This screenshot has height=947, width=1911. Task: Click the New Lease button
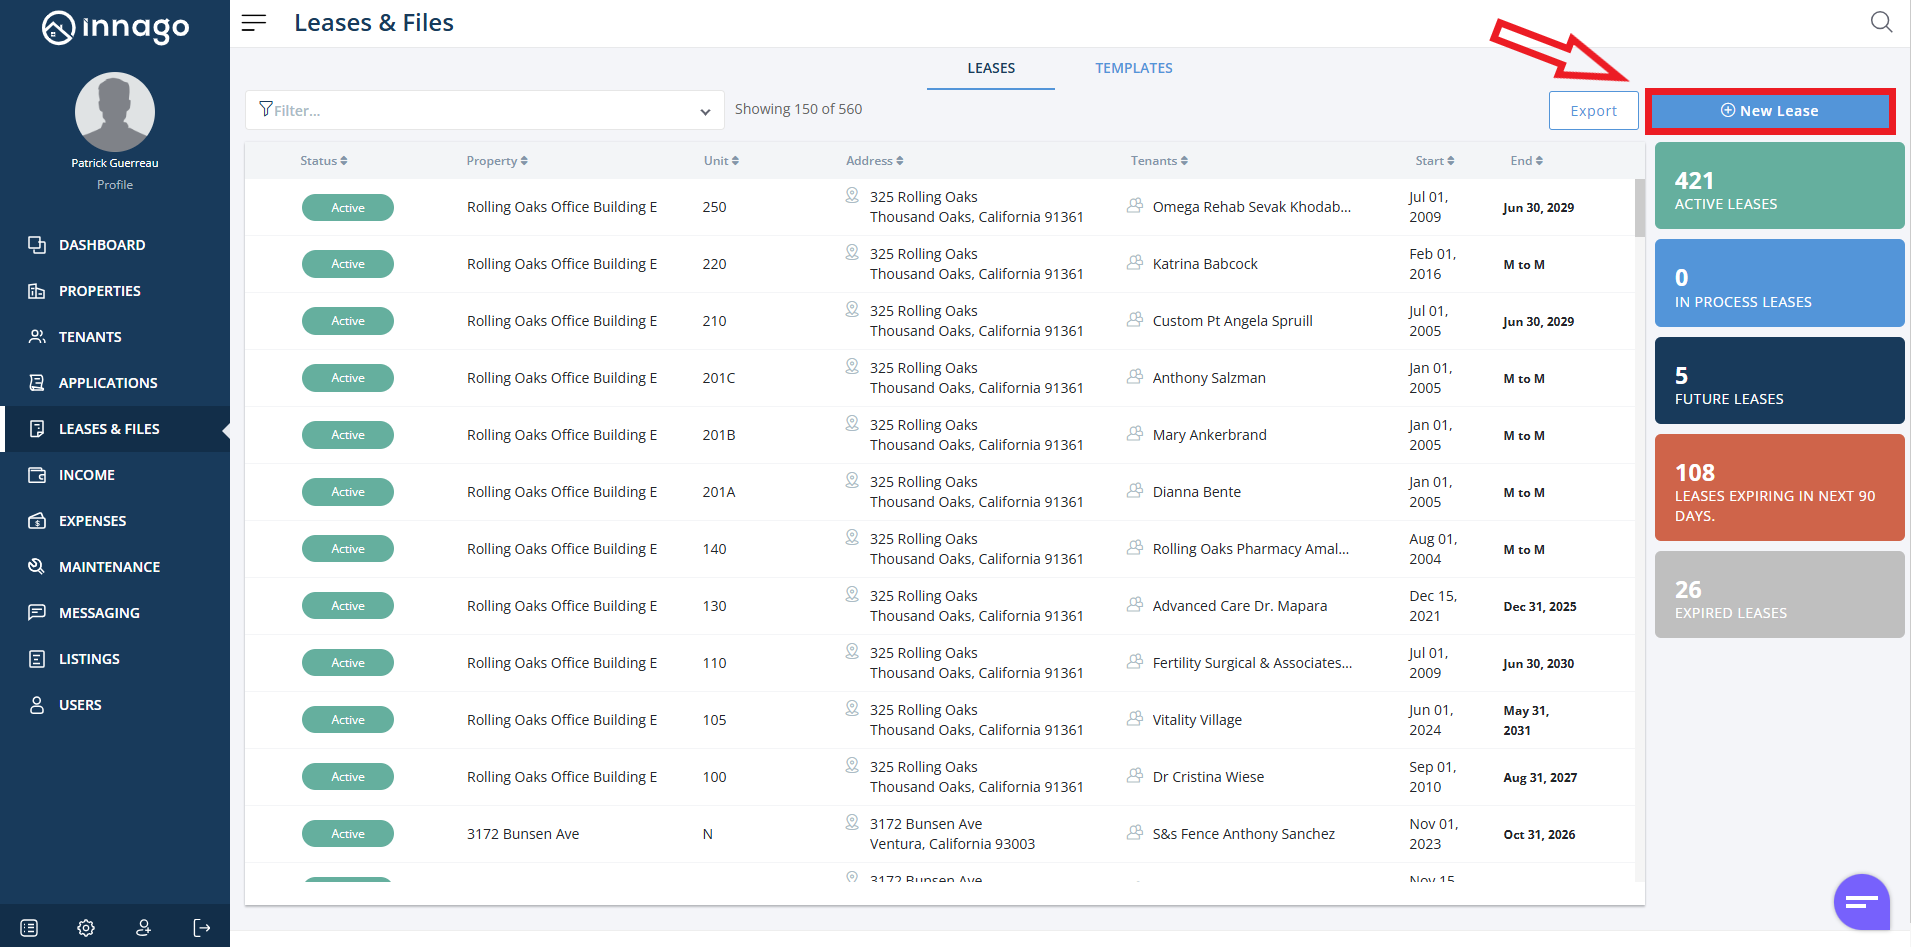coord(1769,111)
